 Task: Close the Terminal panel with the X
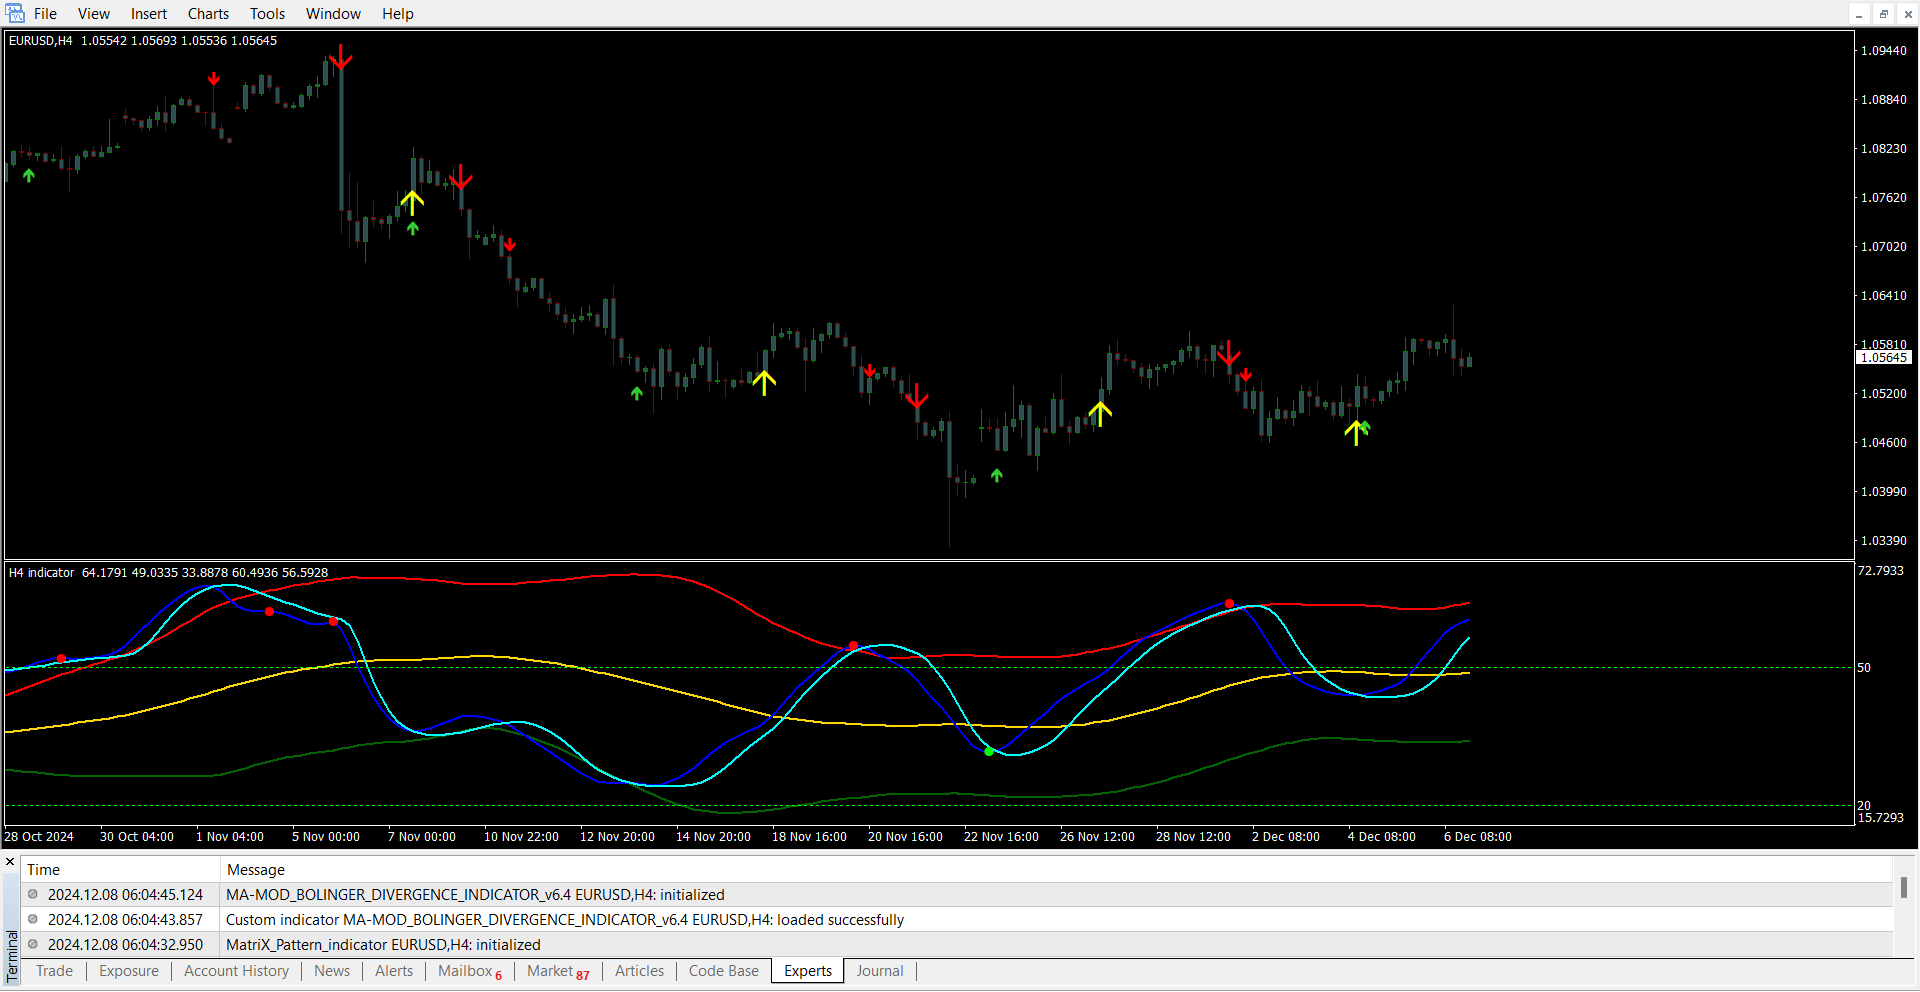click(10, 862)
